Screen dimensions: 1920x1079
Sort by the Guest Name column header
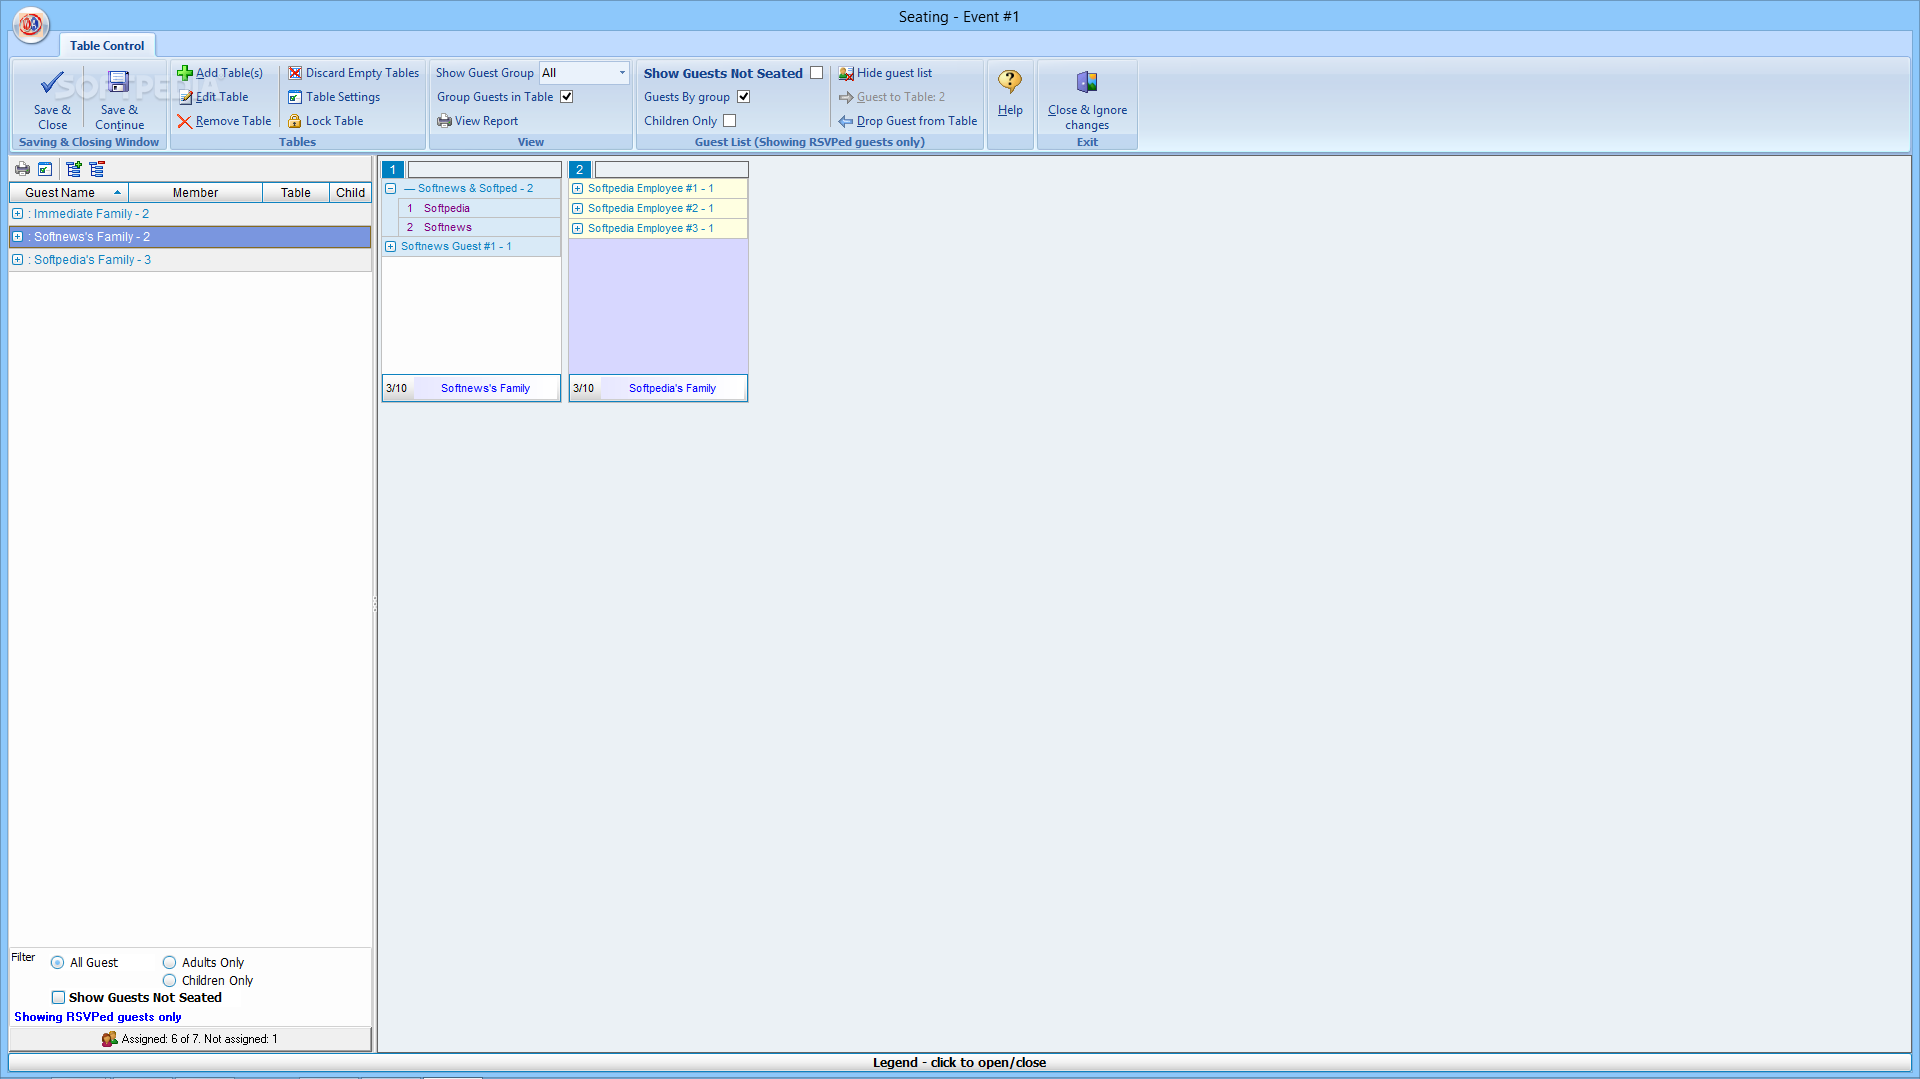(69, 193)
